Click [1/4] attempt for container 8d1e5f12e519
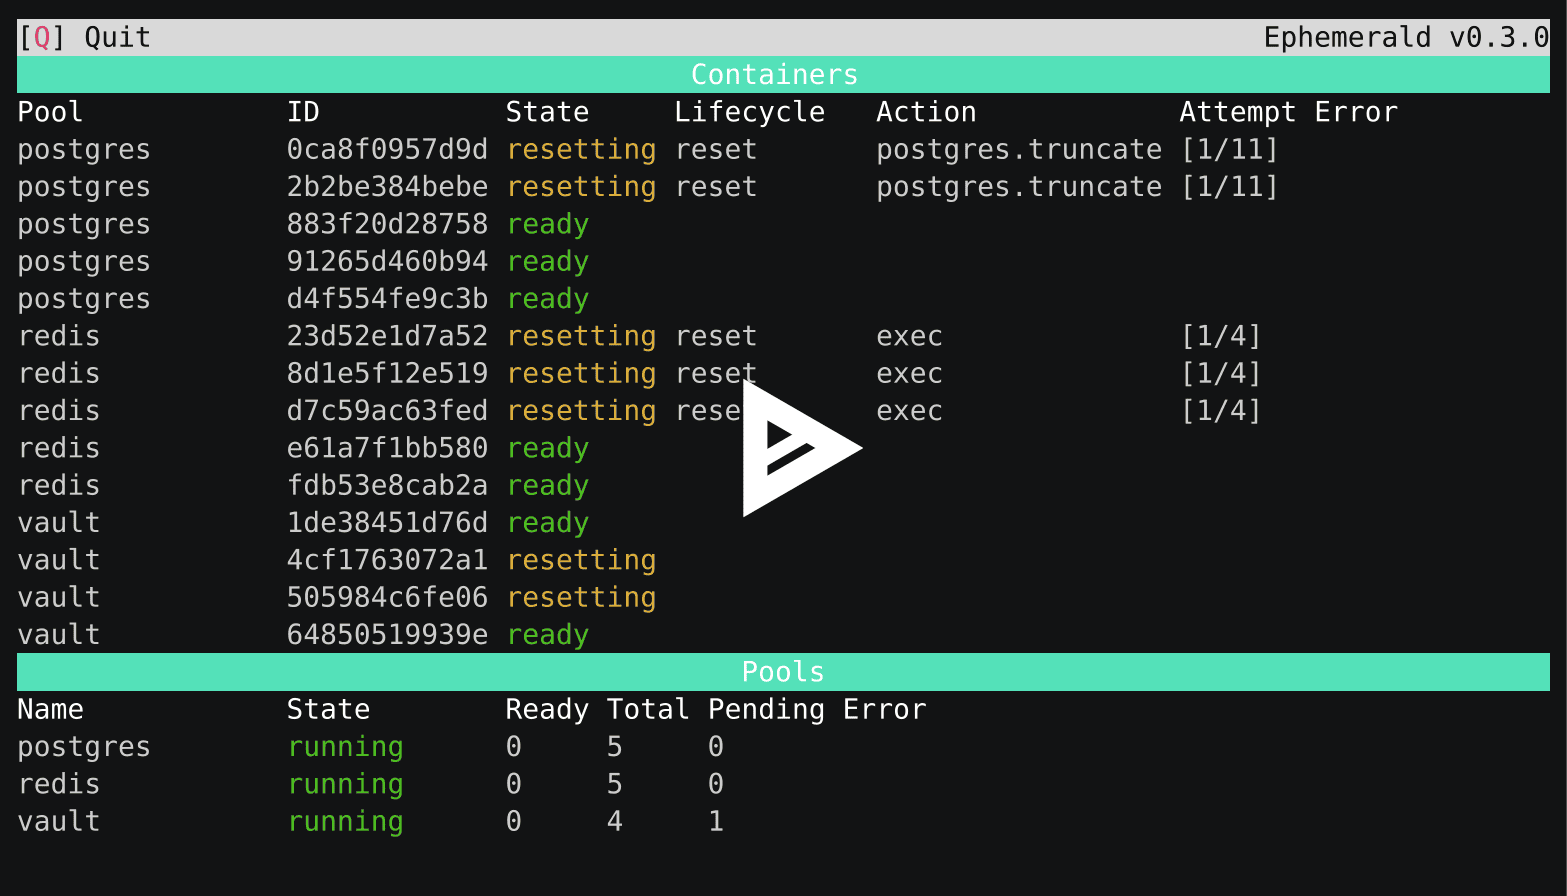Screen dimensions: 1567x896 click(x=1221, y=373)
